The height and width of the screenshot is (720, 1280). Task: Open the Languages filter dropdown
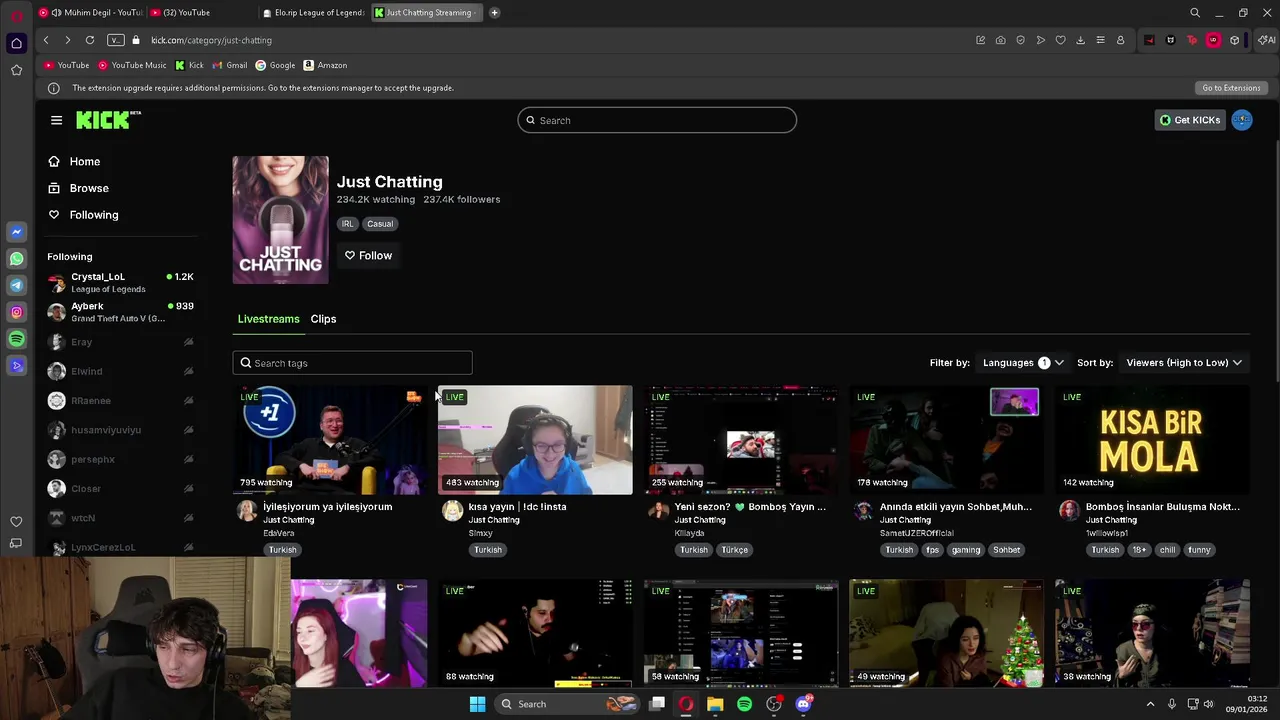click(1022, 363)
